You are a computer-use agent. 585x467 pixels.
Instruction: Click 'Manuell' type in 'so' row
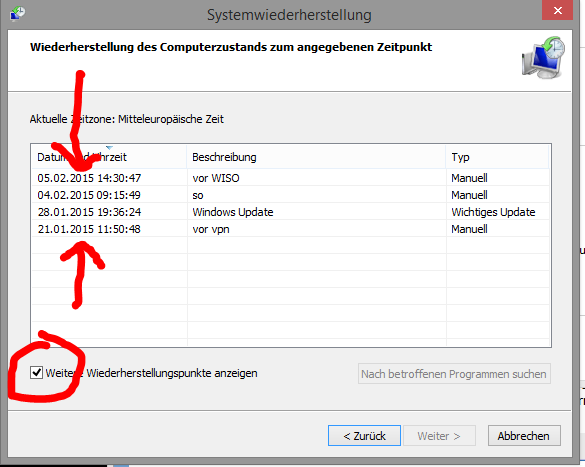[x=469, y=195]
